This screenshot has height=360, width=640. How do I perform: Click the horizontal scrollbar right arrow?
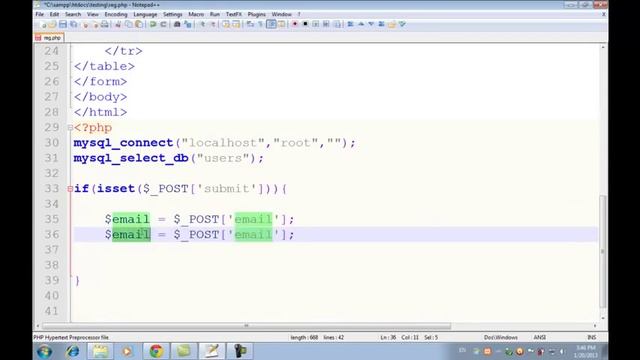tap(595, 326)
